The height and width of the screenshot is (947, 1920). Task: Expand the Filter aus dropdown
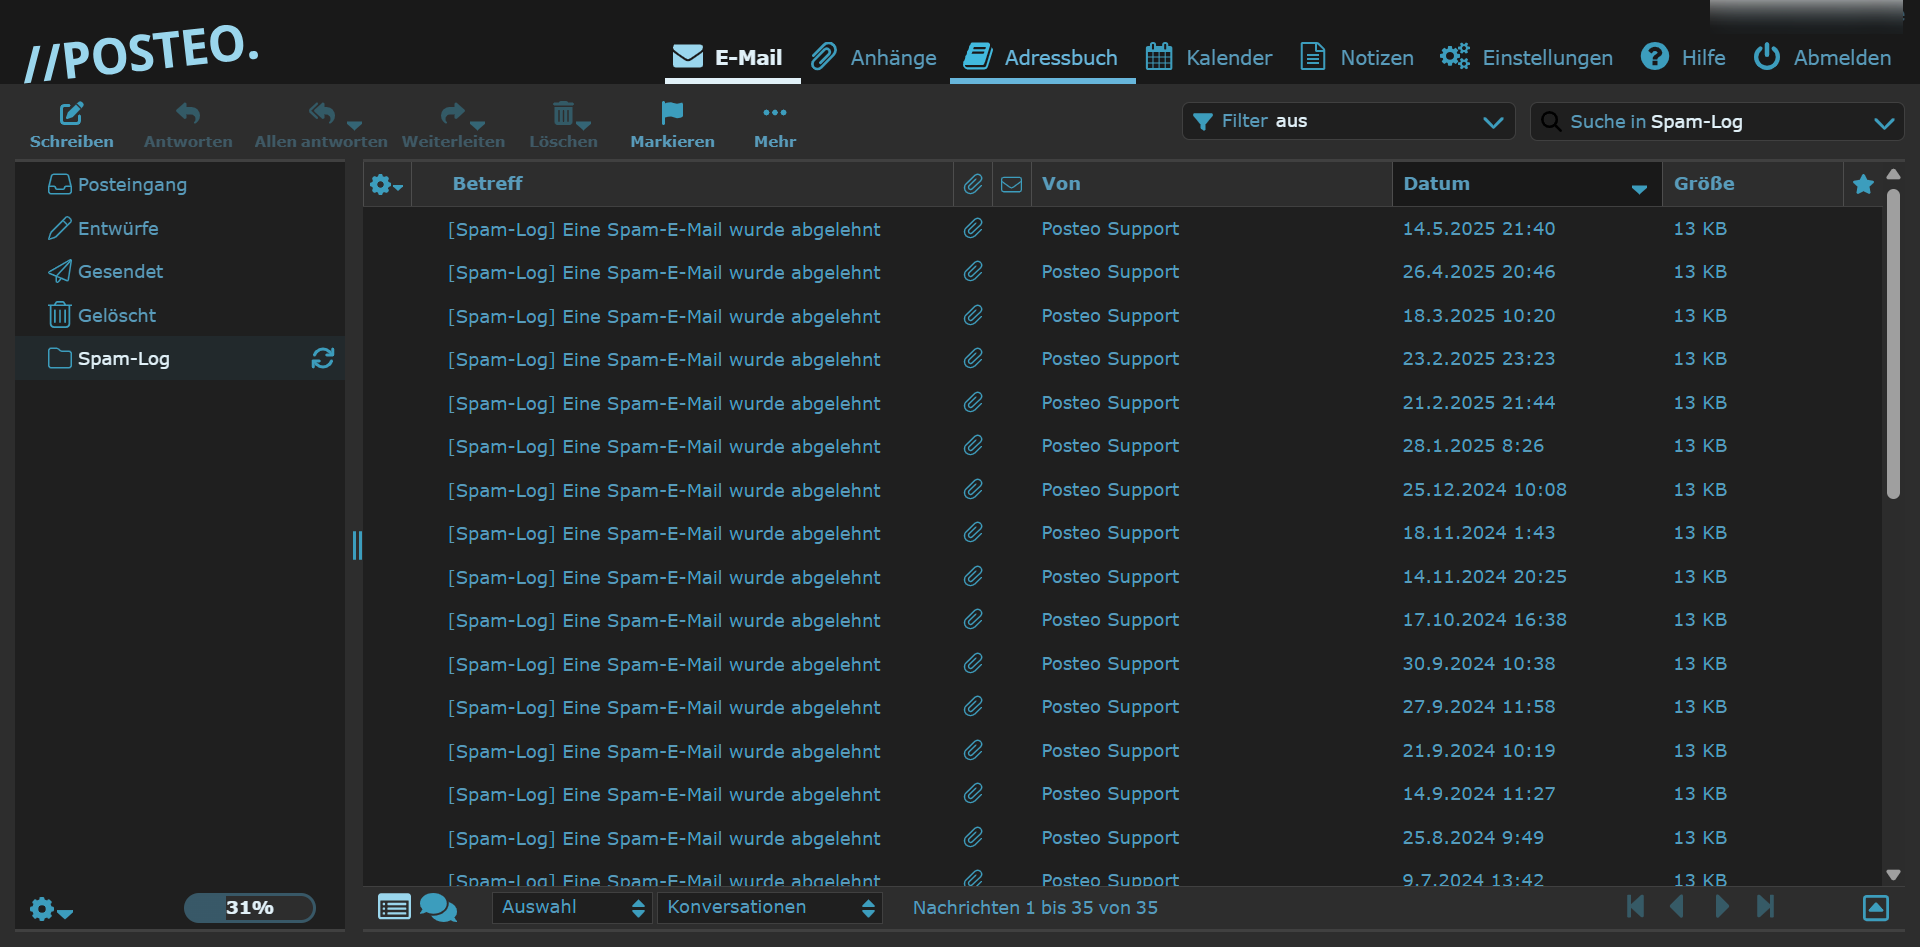pos(1347,121)
